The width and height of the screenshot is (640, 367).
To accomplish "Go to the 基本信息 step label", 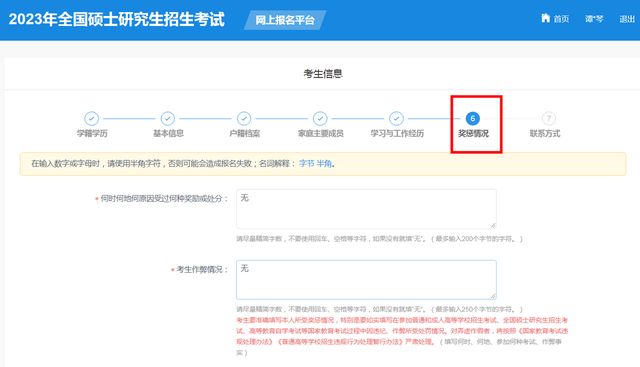I will [x=168, y=133].
